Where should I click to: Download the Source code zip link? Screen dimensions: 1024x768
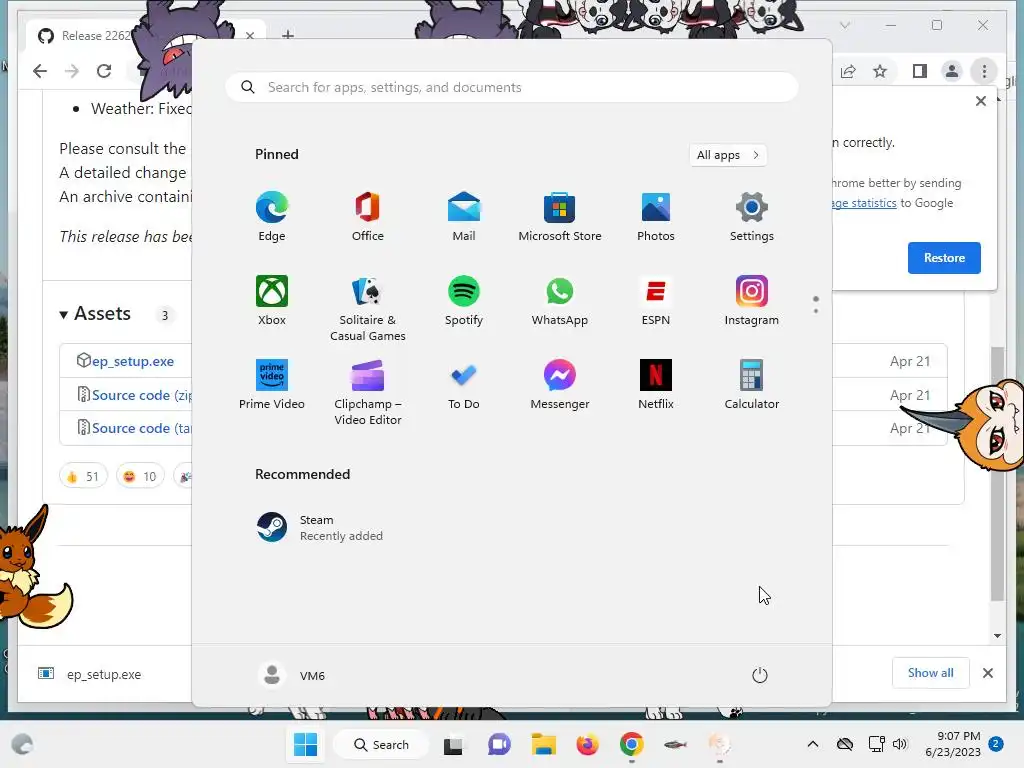(141, 395)
